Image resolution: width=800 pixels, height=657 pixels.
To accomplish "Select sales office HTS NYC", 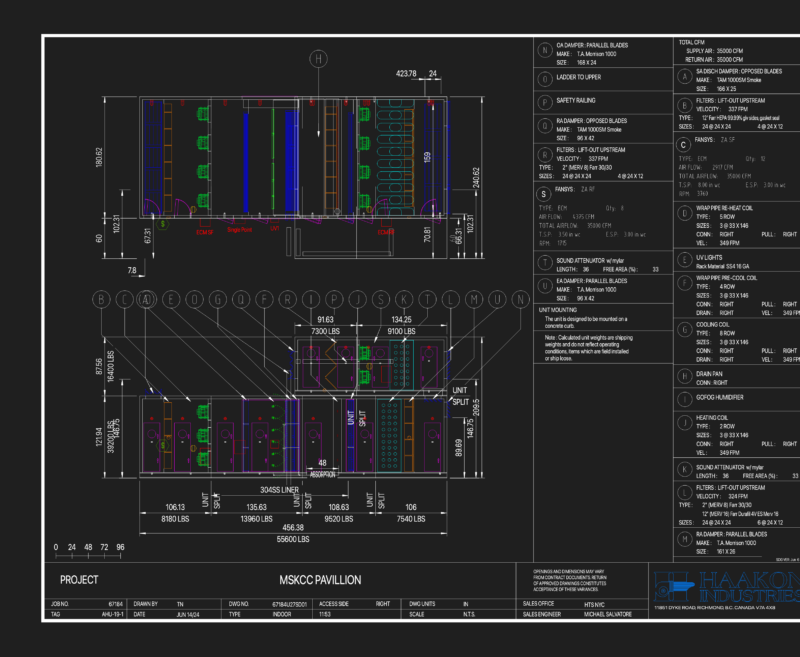I will pos(594,604).
